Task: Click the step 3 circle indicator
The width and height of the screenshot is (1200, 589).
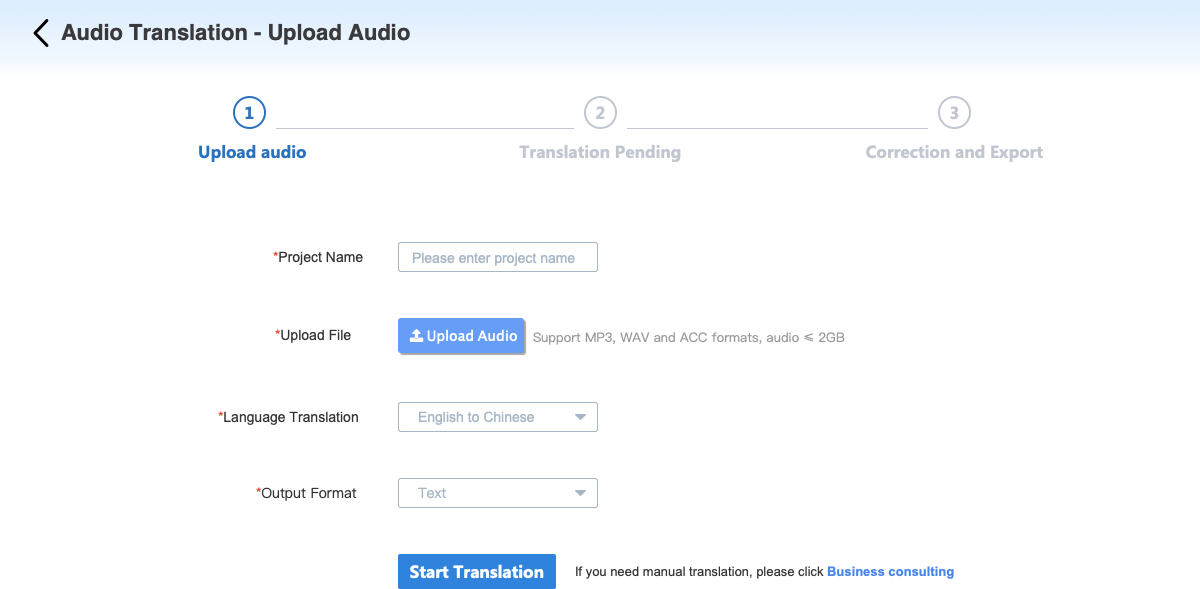Action: [954, 113]
